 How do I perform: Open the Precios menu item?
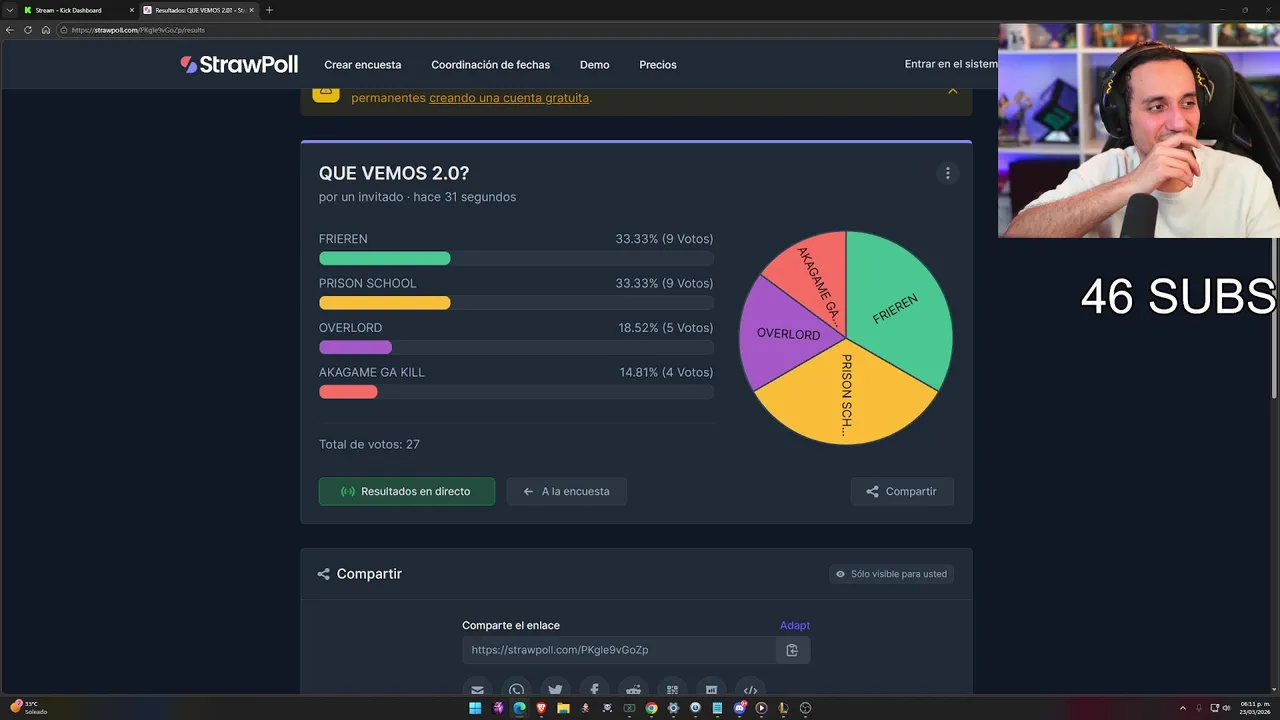tap(658, 65)
